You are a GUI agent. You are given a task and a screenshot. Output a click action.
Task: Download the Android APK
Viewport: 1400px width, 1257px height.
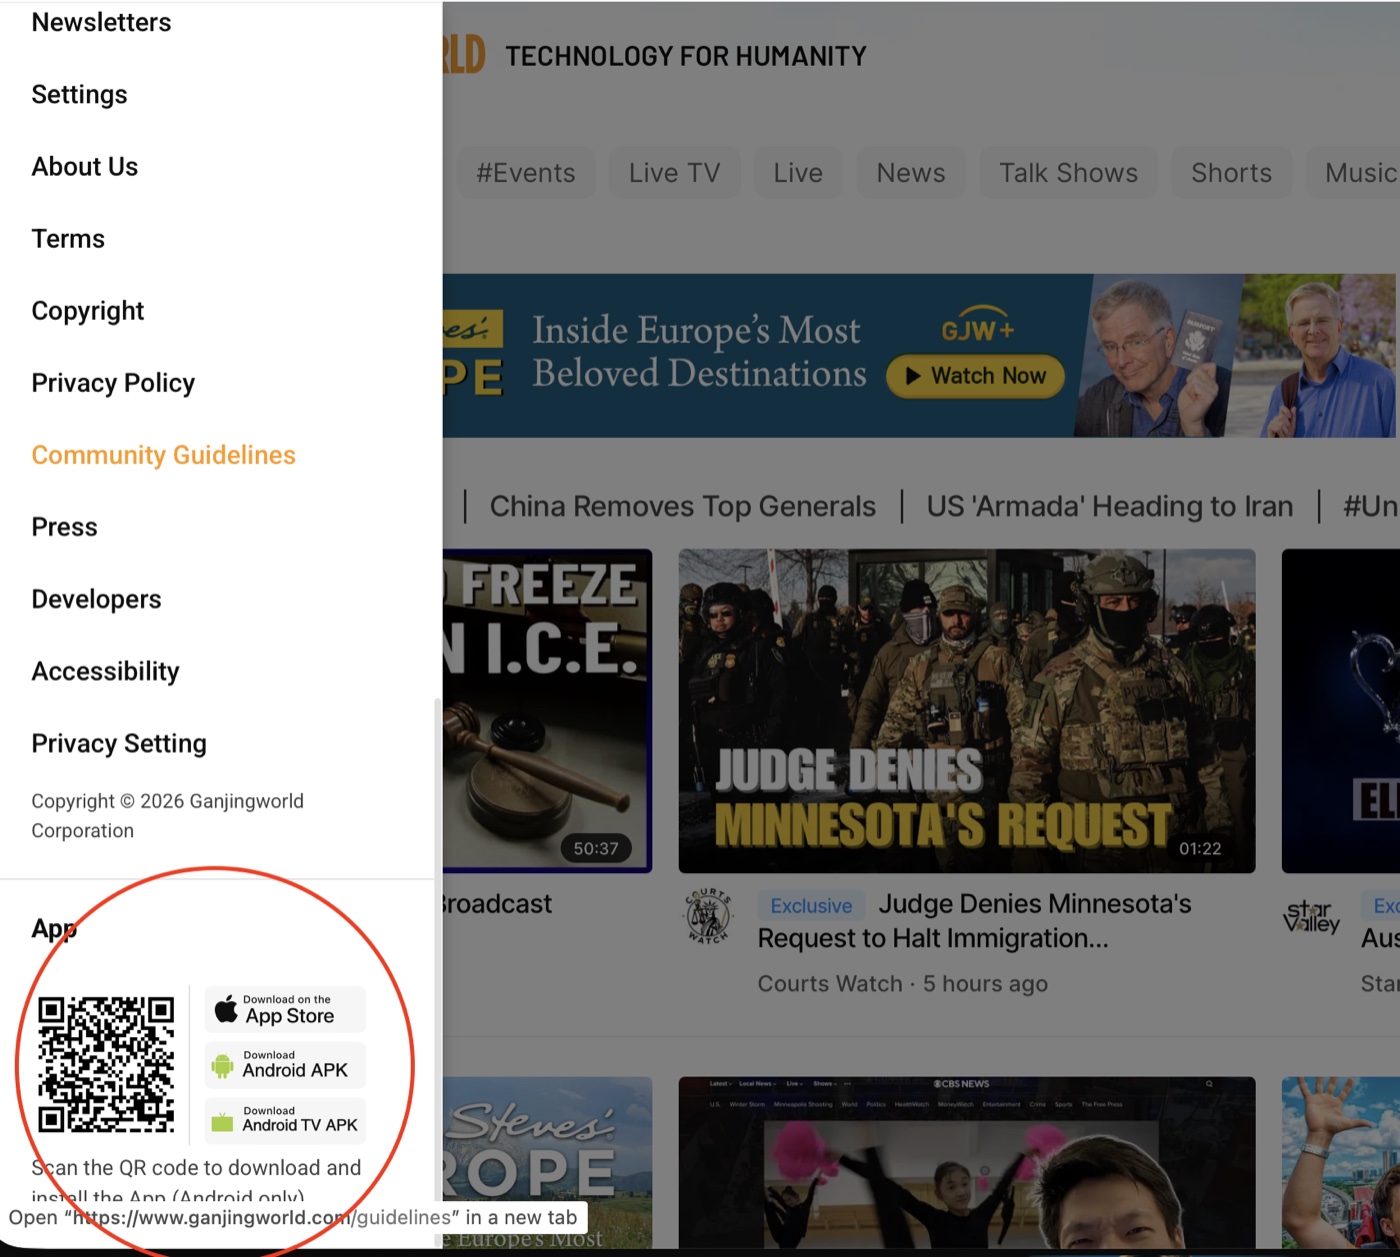coord(286,1065)
